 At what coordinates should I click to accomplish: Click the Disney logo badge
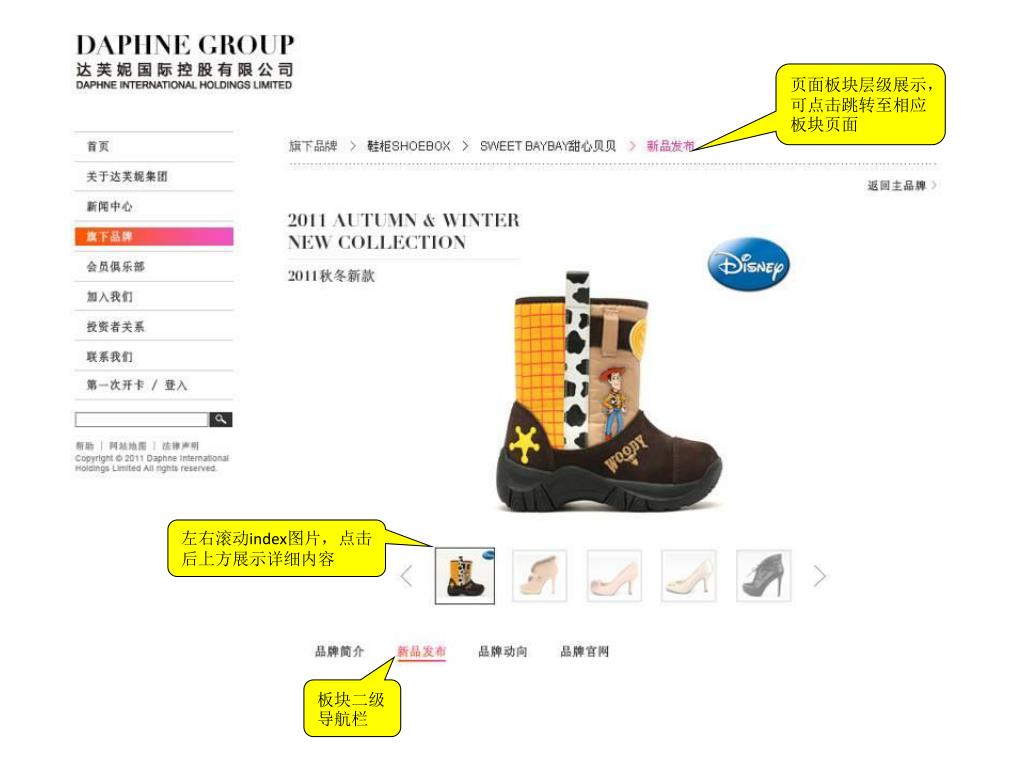[748, 264]
